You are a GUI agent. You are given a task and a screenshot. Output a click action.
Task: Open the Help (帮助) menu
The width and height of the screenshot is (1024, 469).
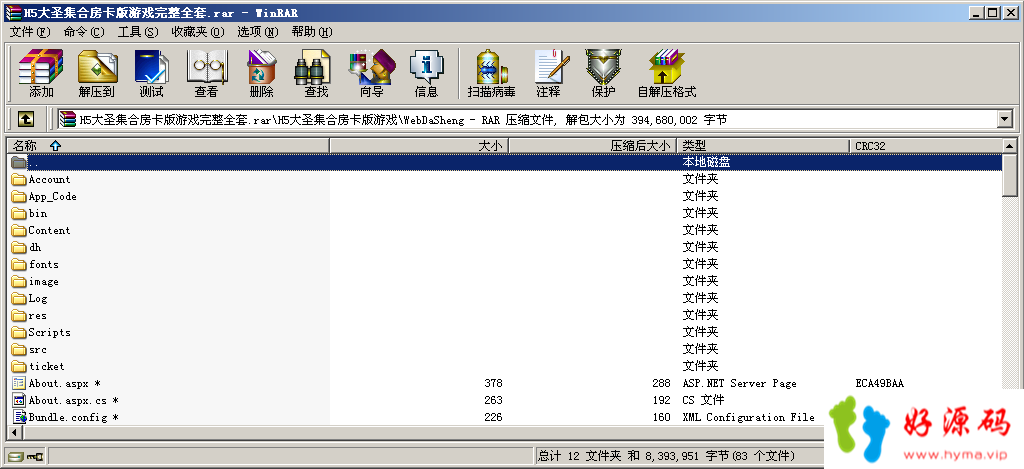tap(312, 31)
